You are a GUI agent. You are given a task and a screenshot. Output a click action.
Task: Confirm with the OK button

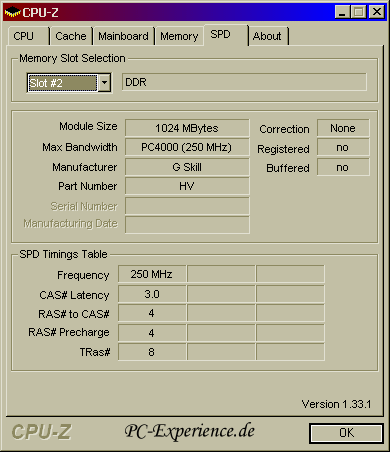[346, 433]
